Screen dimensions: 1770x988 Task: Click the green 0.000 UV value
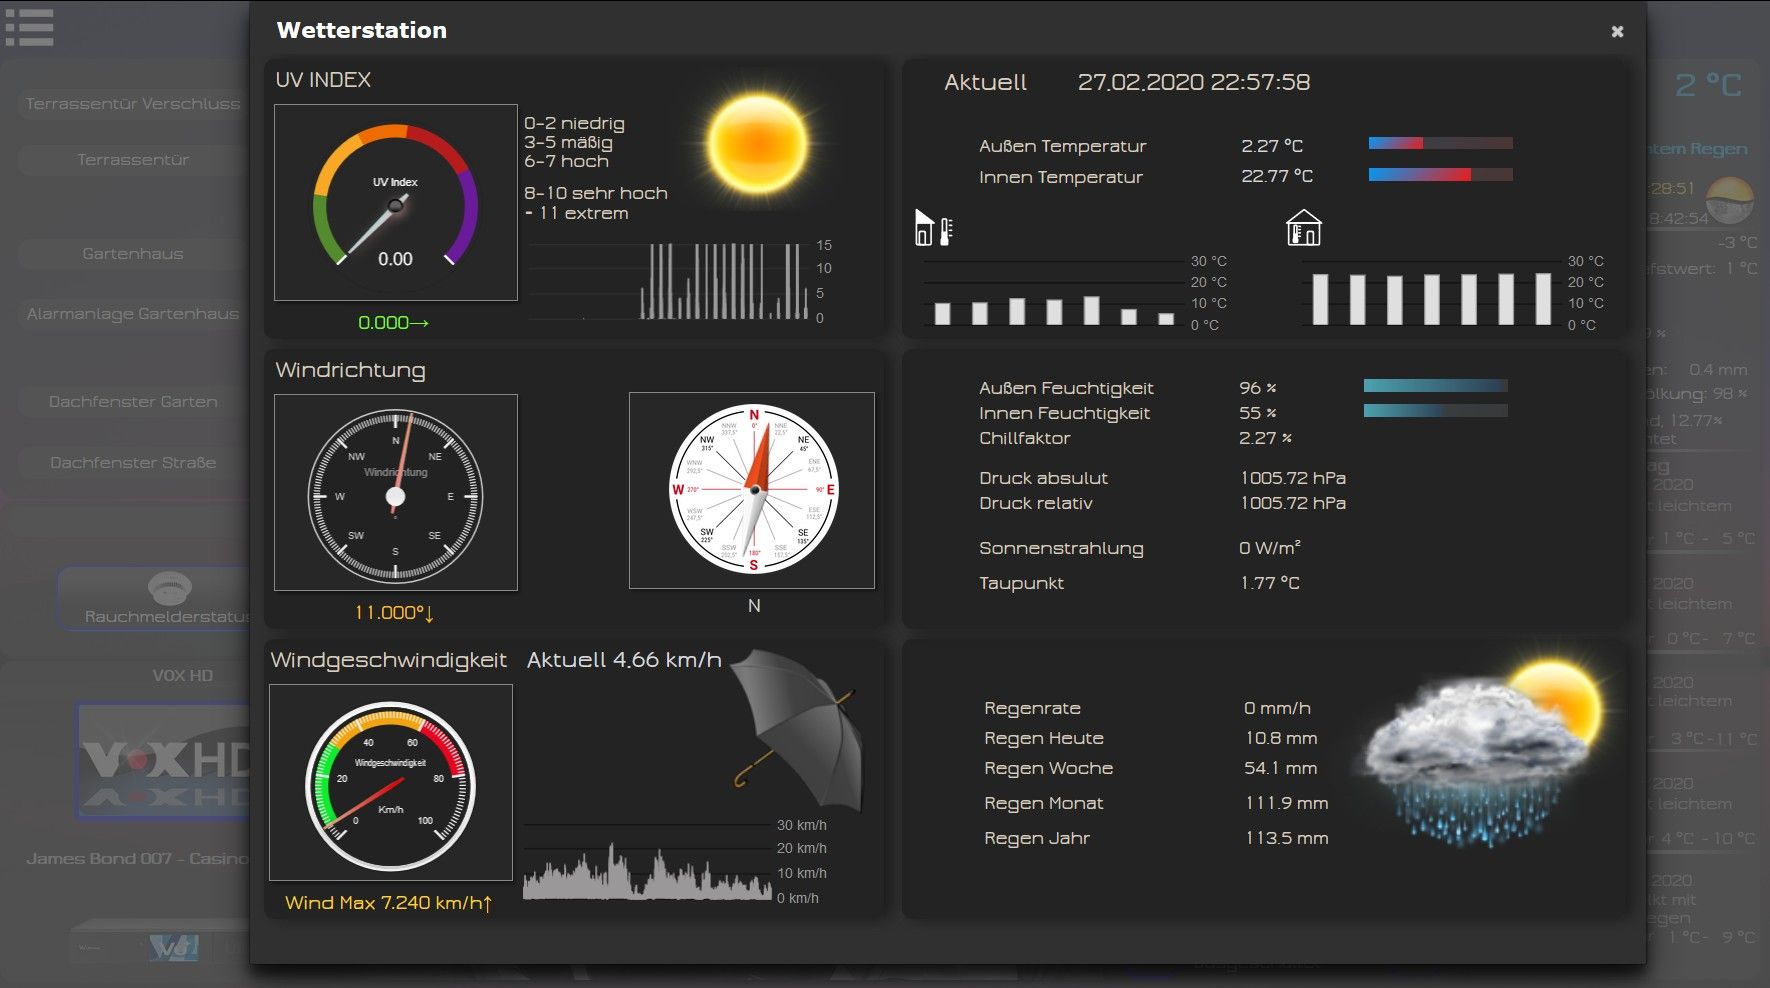[x=393, y=323]
